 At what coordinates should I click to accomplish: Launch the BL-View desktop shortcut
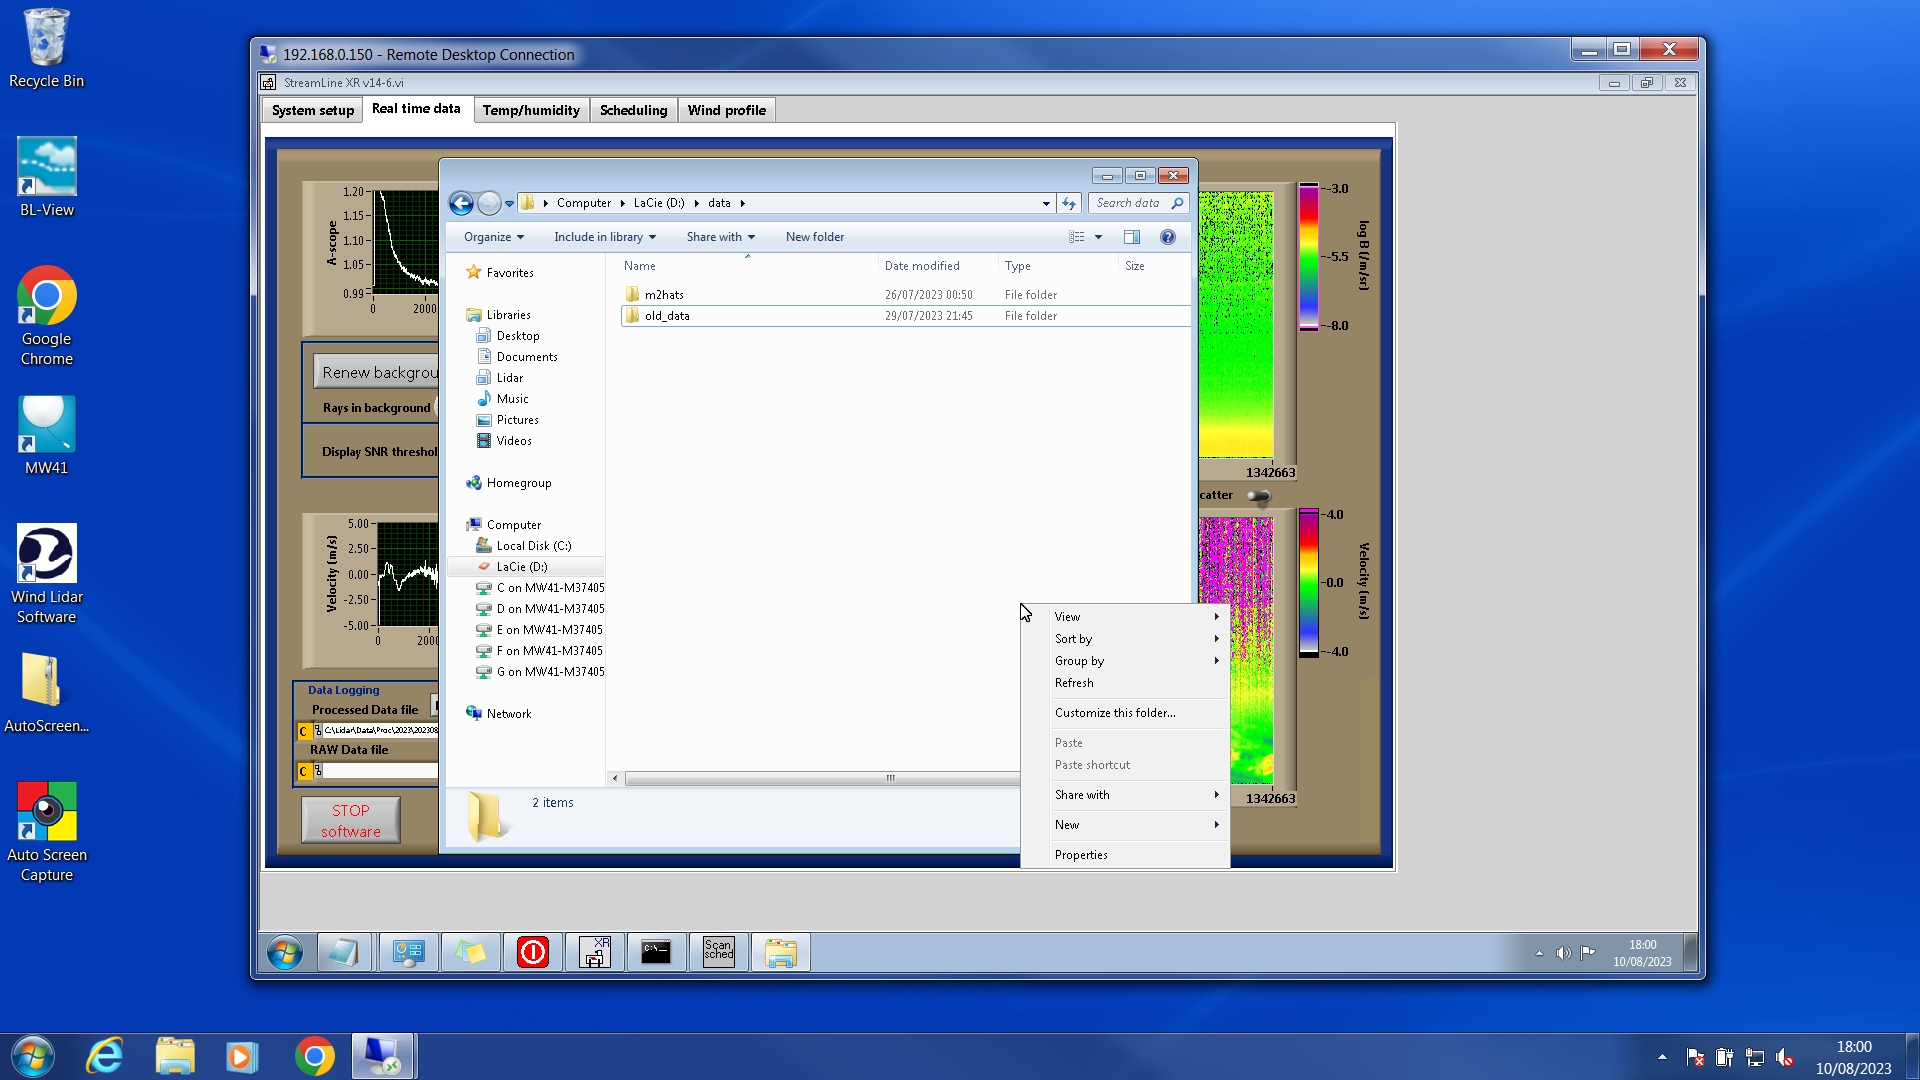pyautogui.click(x=46, y=178)
